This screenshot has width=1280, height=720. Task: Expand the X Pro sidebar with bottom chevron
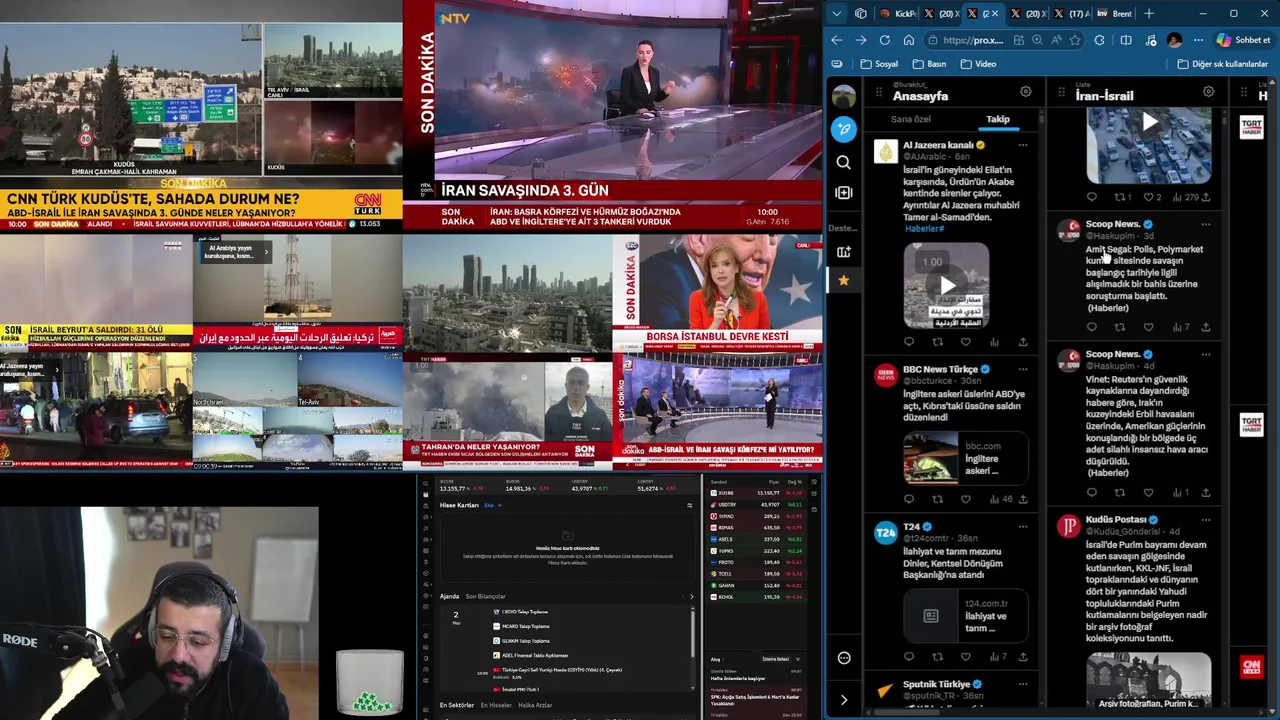pyautogui.click(x=844, y=700)
